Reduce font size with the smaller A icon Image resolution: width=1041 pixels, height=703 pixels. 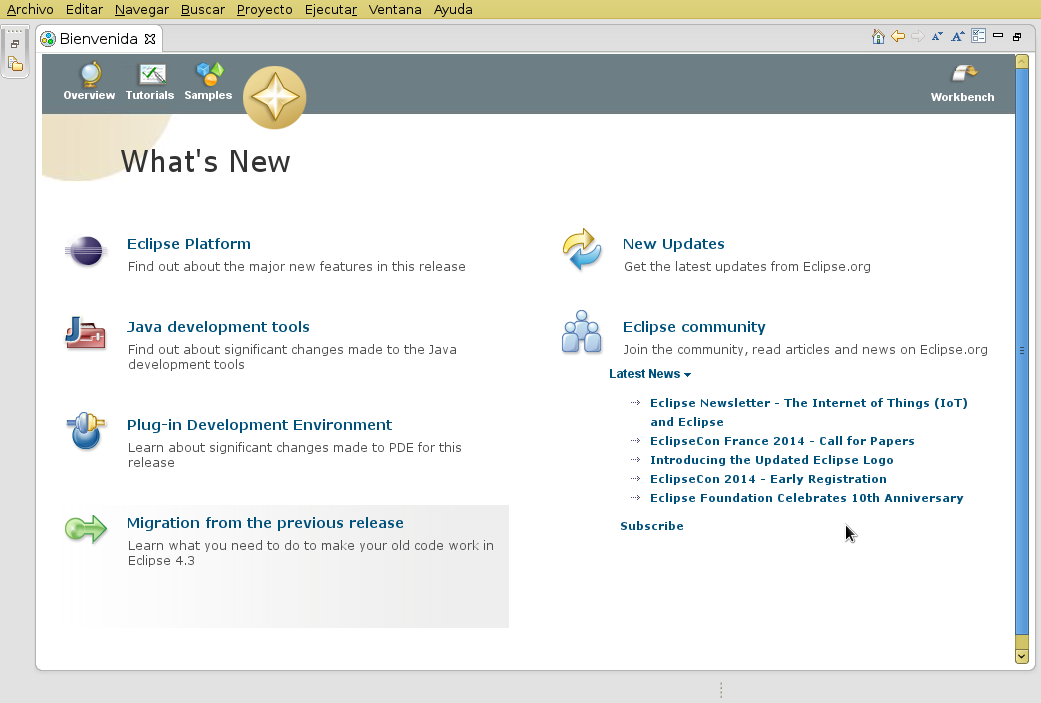point(937,37)
